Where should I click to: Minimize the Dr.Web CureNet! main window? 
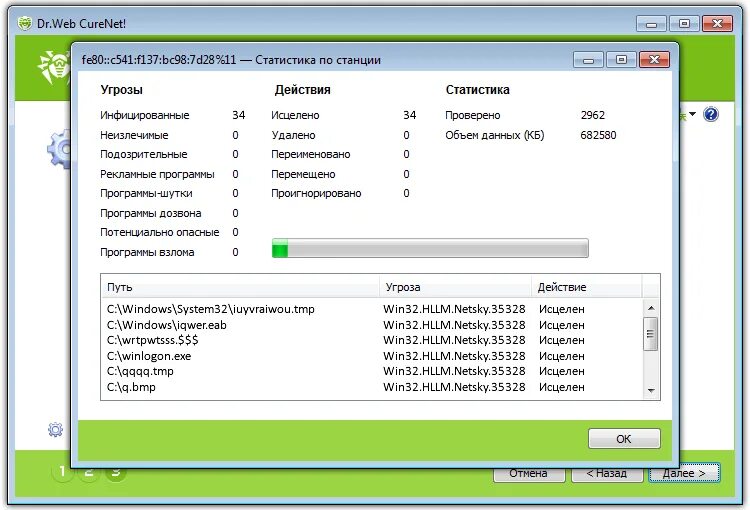[x=651, y=23]
